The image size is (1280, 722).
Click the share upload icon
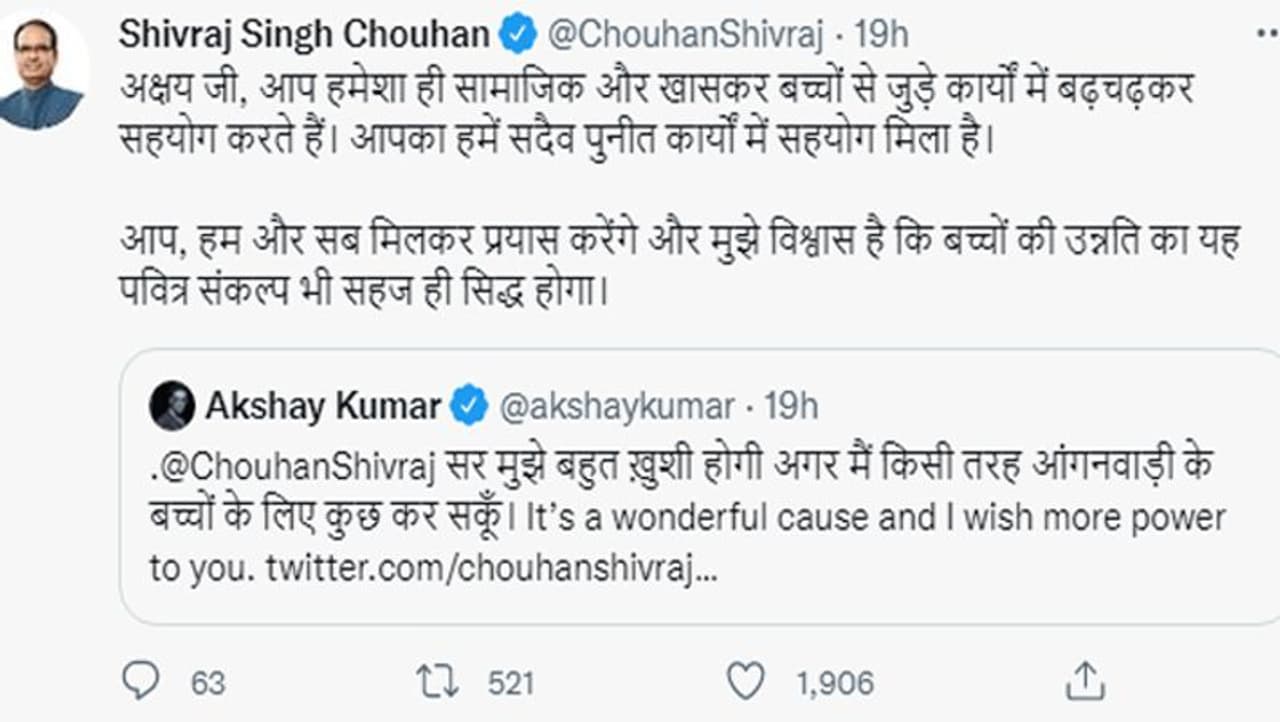pos(1082,682)
